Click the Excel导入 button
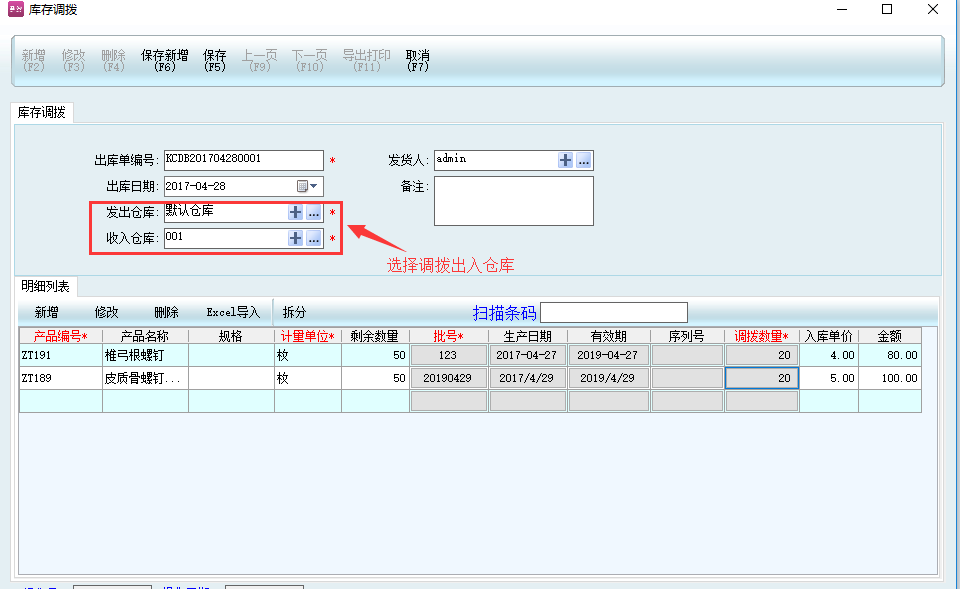Viewport: 960px width, 589px height. (x=233, y=312)
